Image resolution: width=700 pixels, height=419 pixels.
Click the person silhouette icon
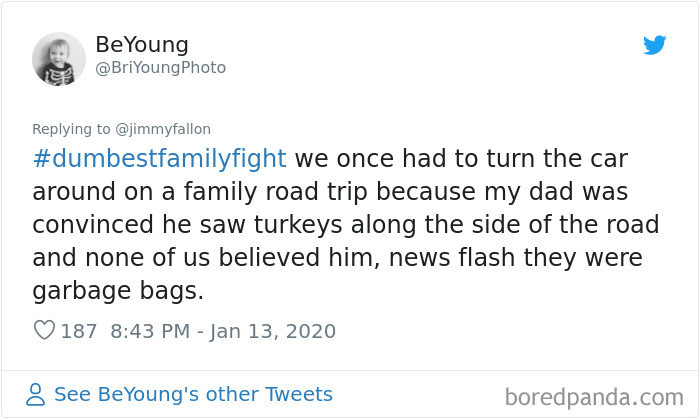tap(37, 395)
